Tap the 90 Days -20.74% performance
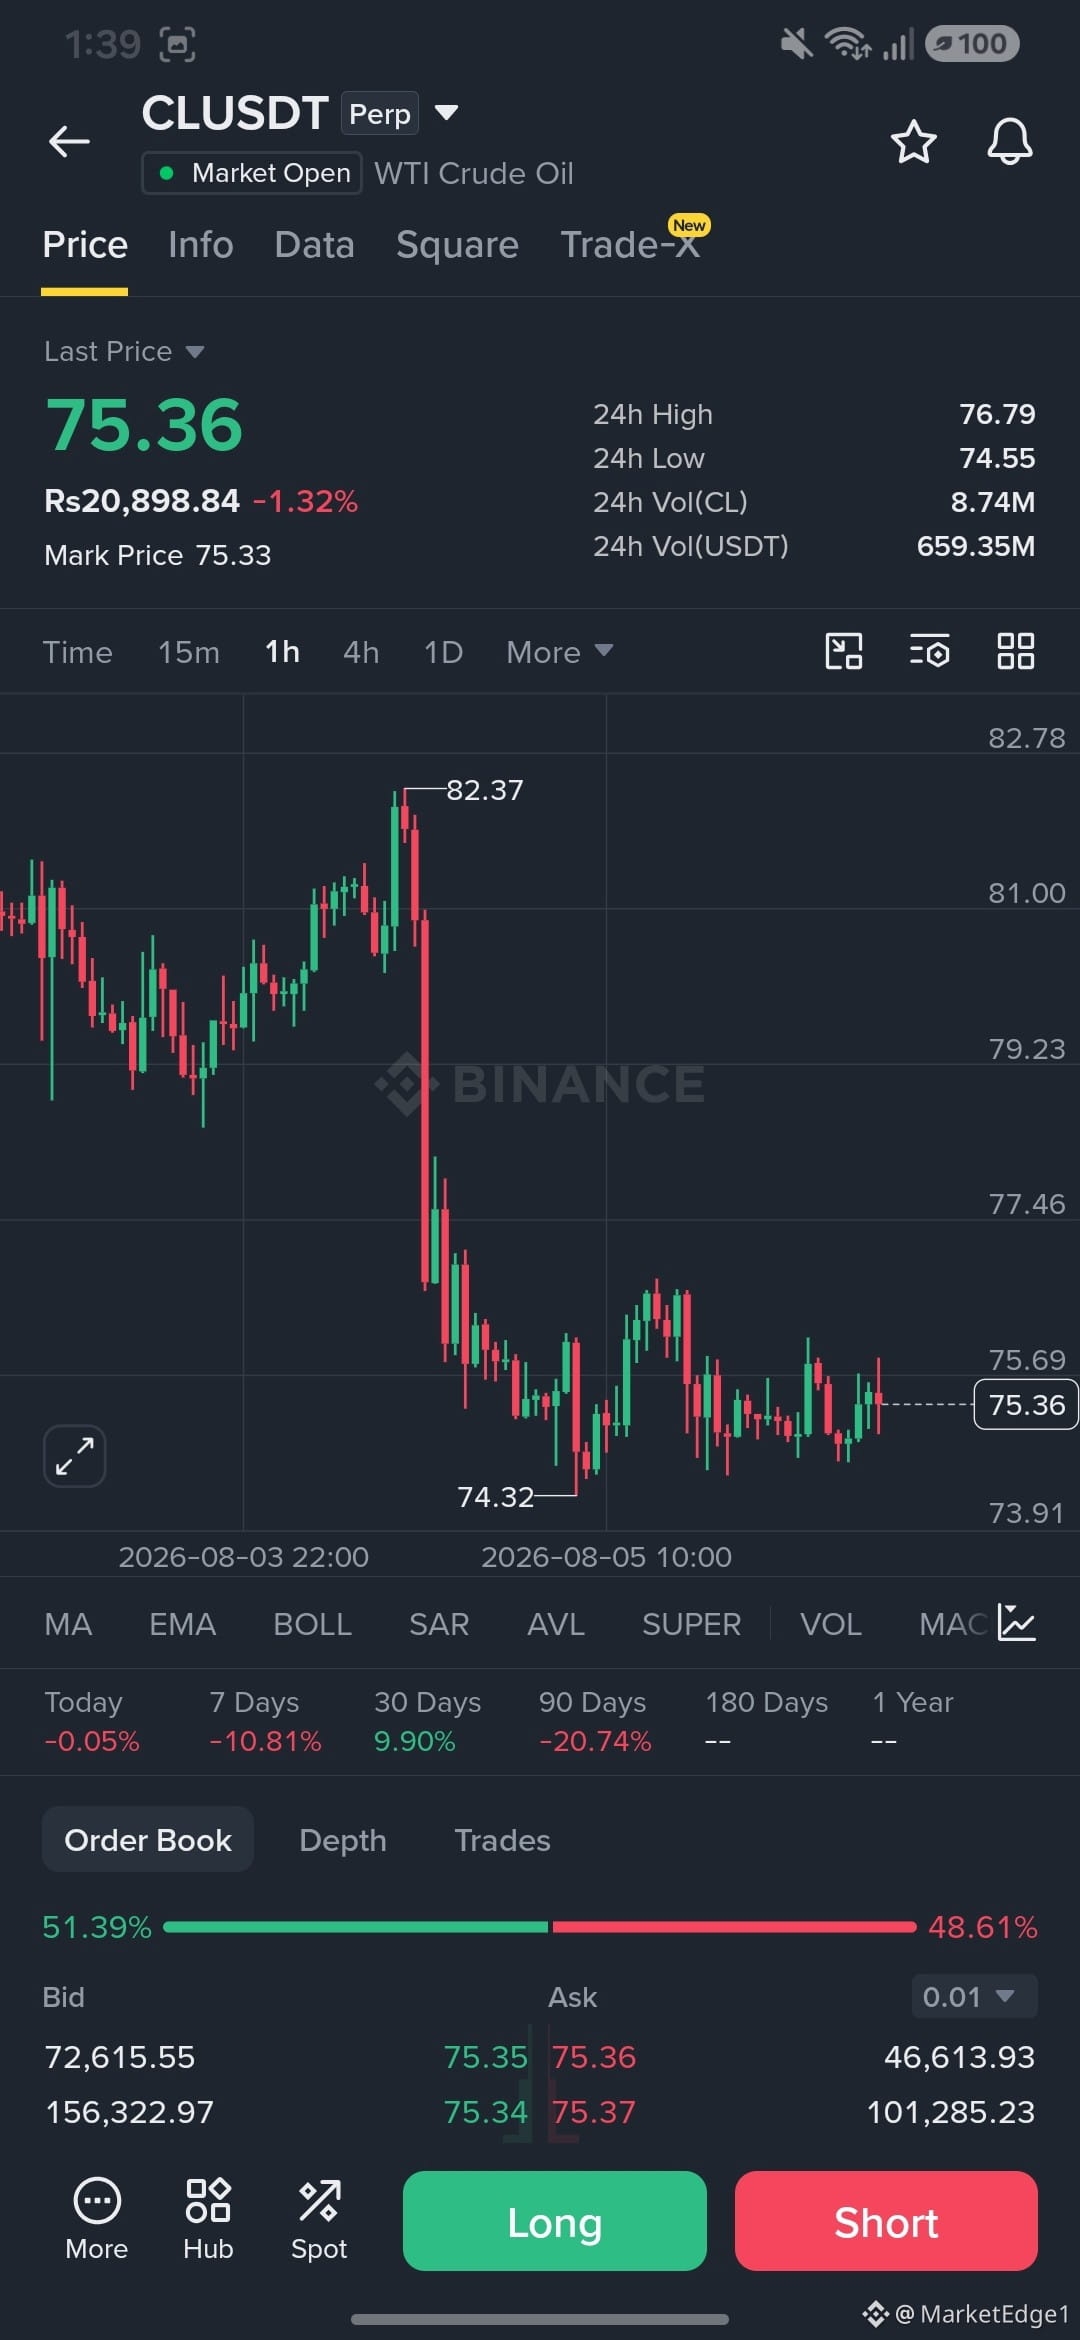Image resolution: width=1080 pixels, height=2340 pixels. point(595,1721)
